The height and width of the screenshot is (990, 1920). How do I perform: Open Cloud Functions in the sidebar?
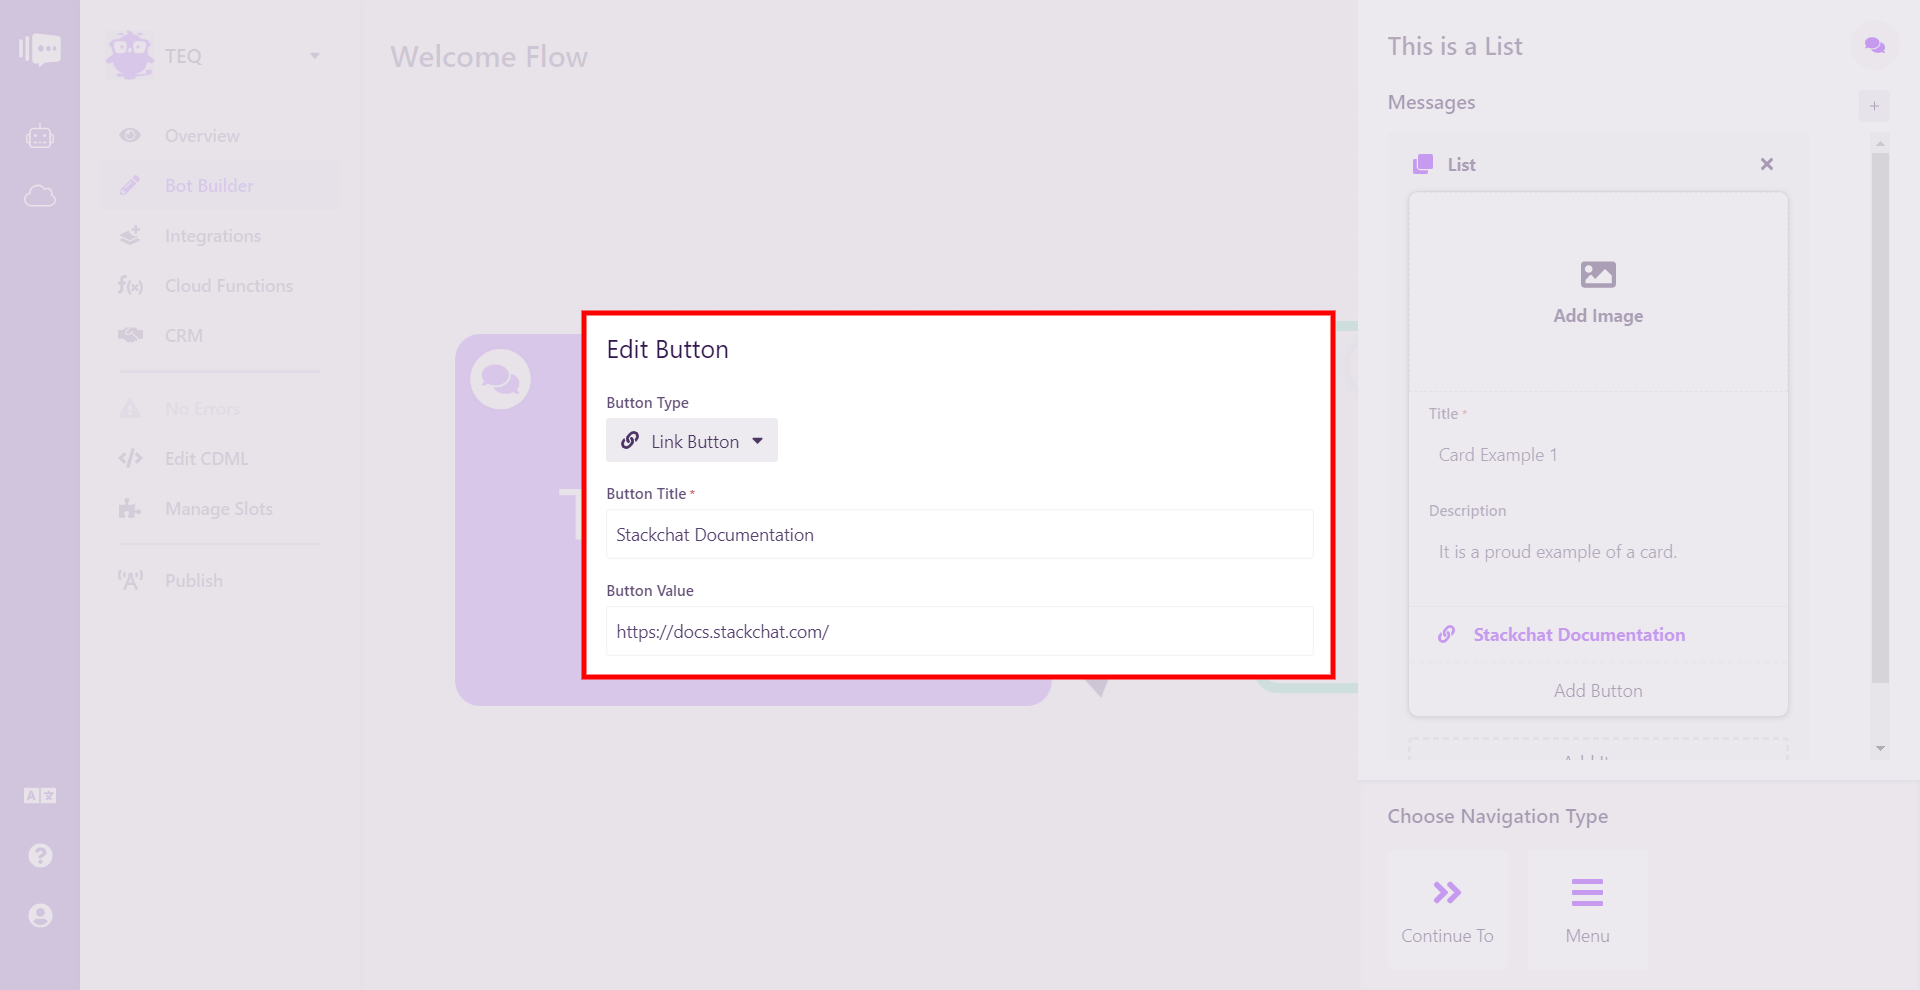[x=220, y=286]
